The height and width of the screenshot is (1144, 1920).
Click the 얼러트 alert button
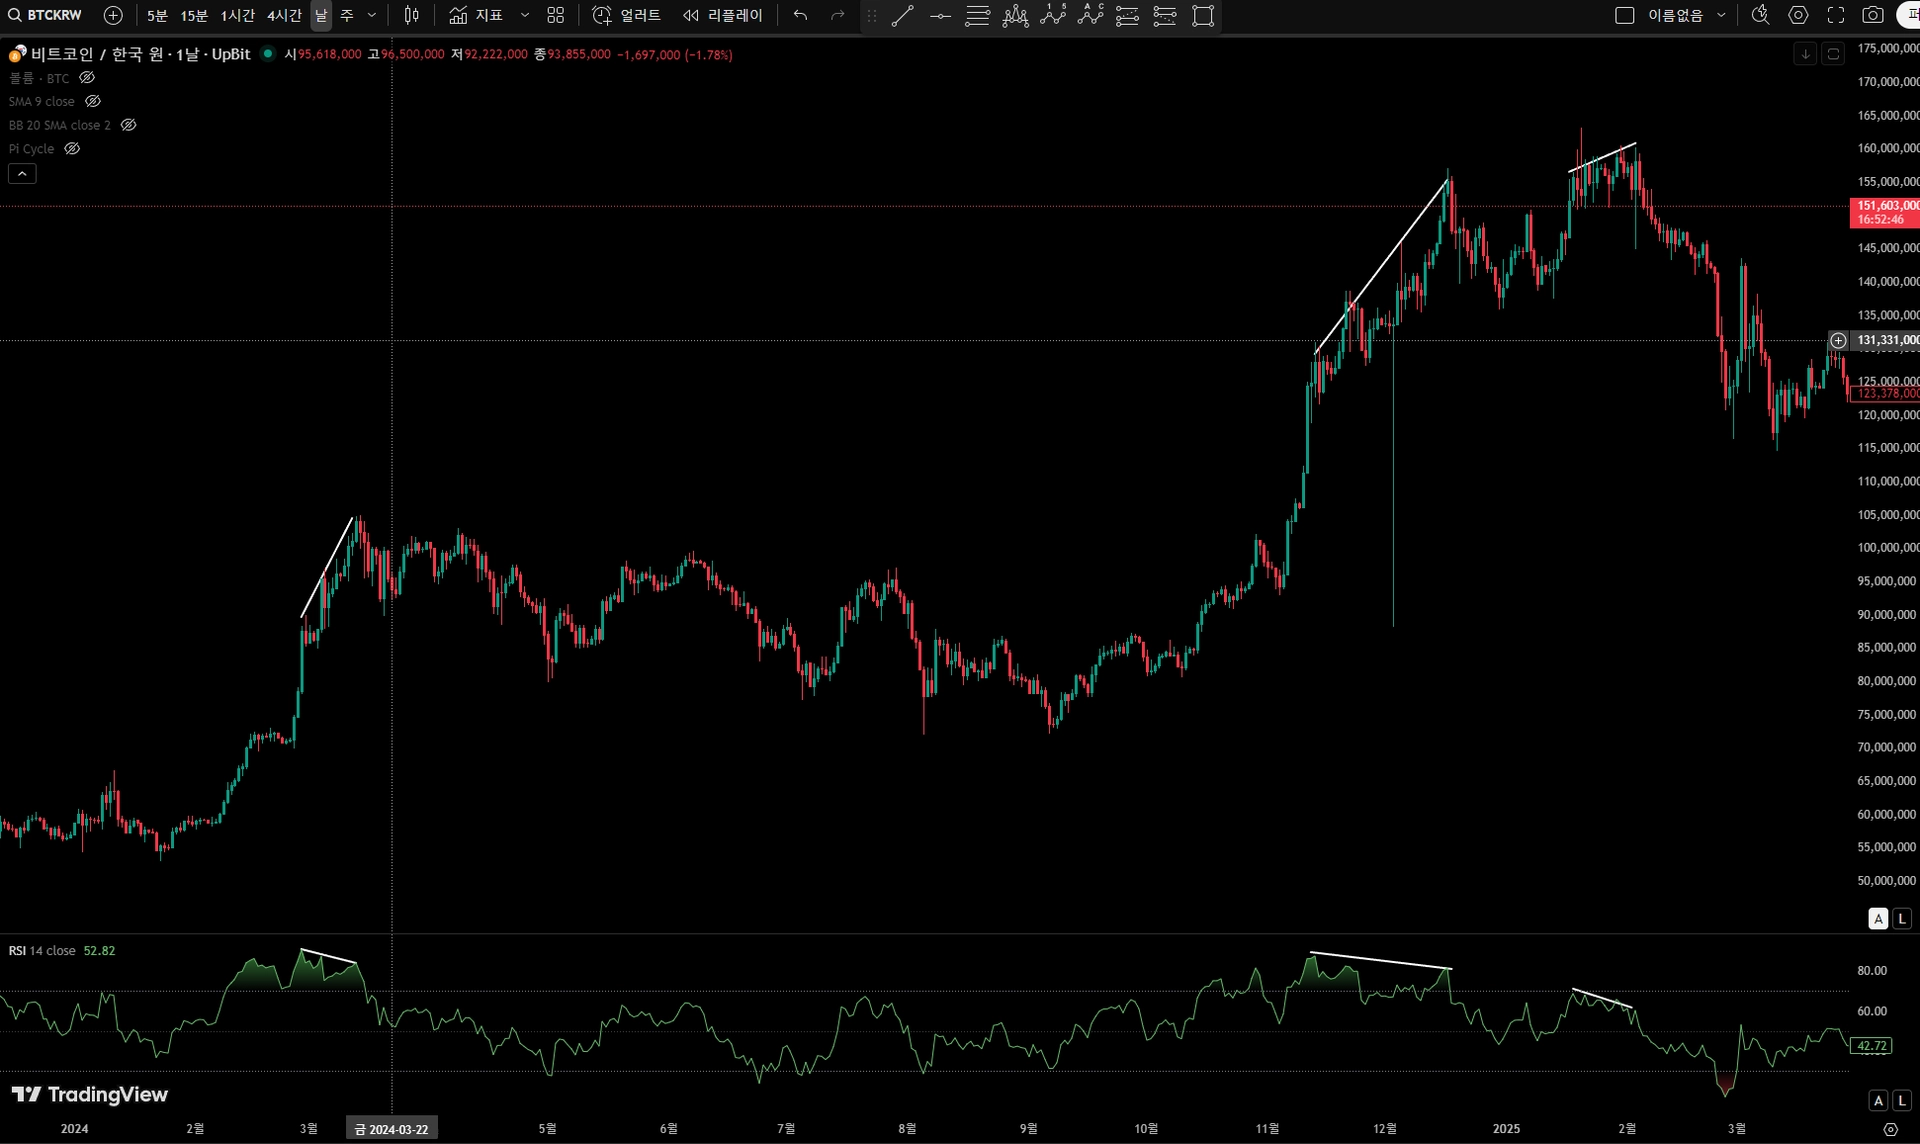tap(627, 15)
